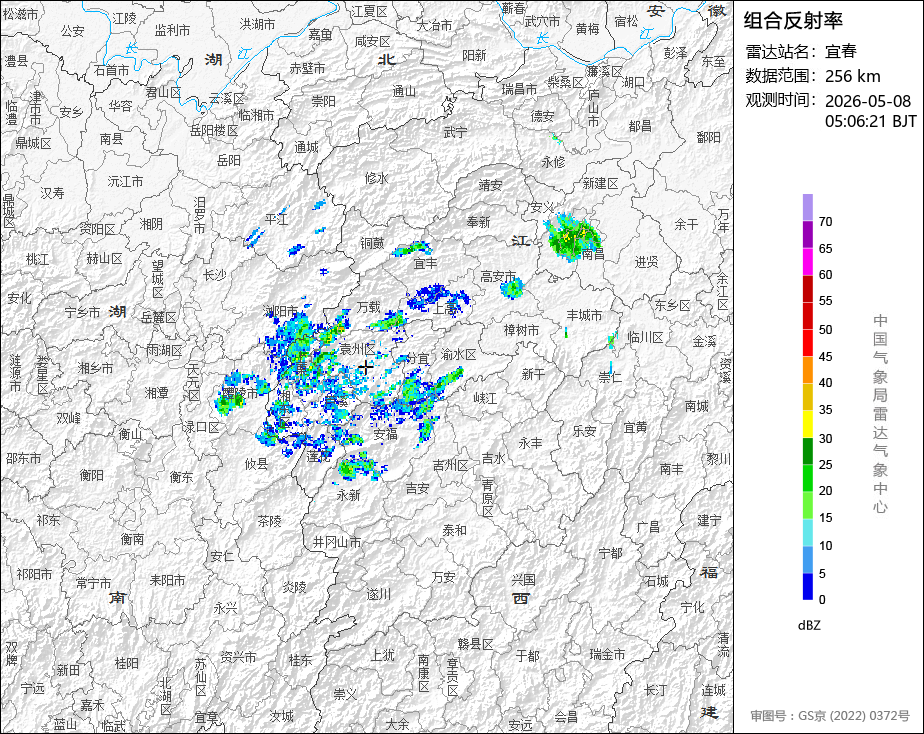Click the radar echo blob at 高安市
Image resolution: width=924 pixels, height=734 pixels.
coord(512,288)
